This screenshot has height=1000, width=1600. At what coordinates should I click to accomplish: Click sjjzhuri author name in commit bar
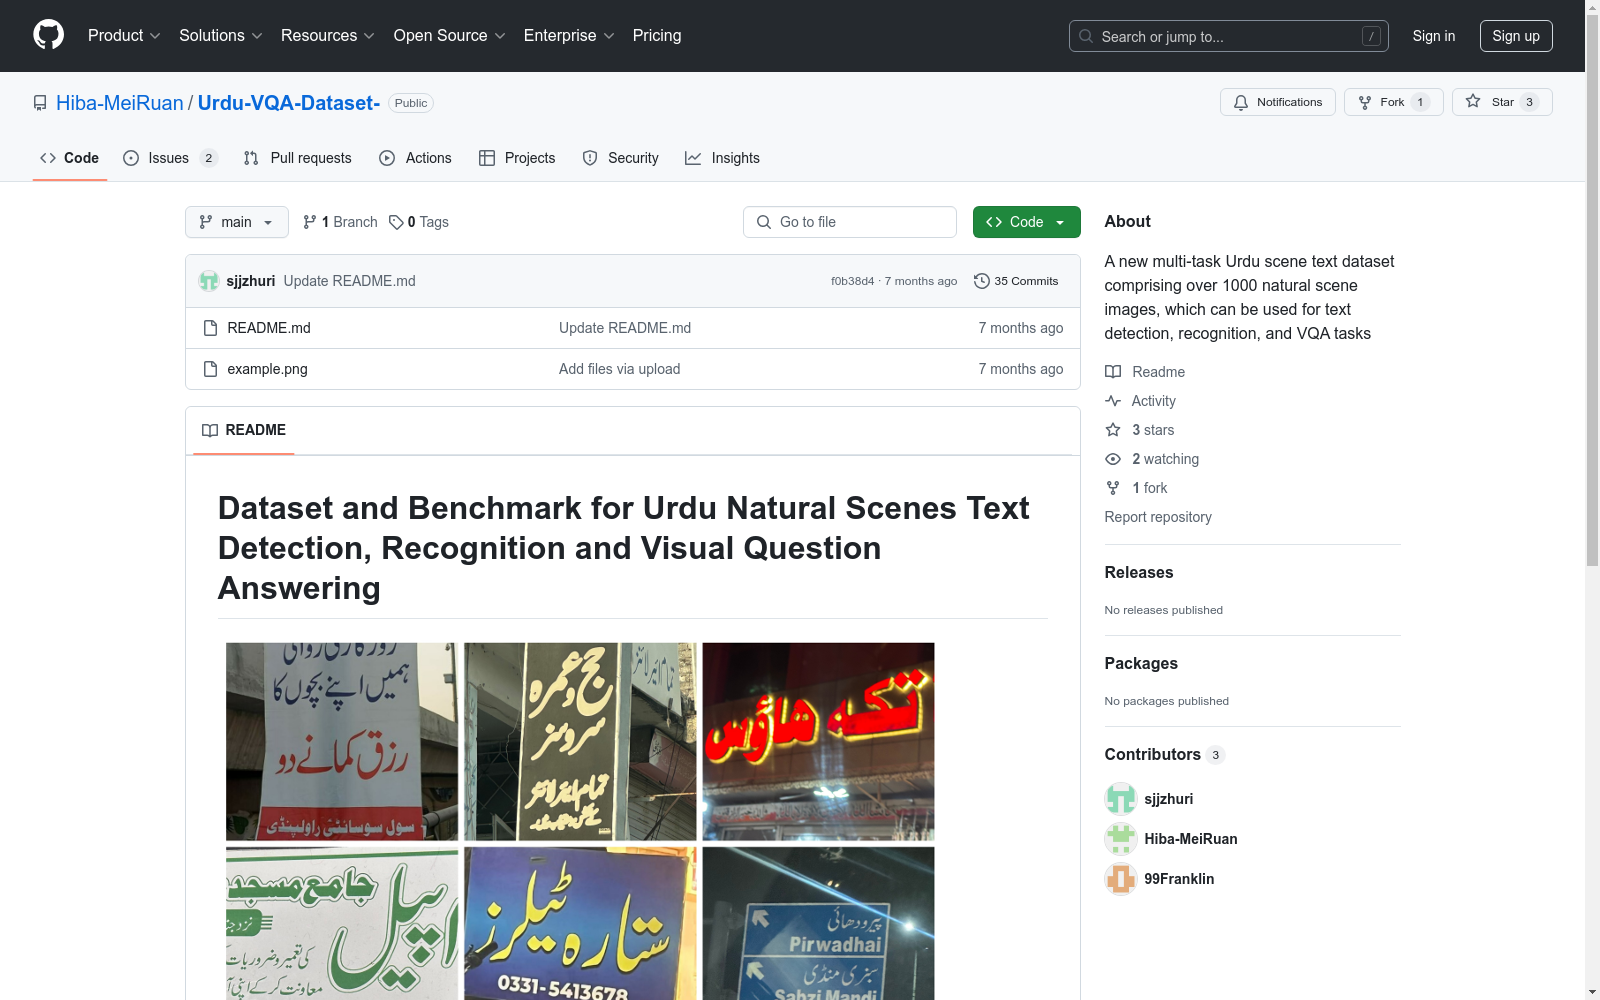251,281
